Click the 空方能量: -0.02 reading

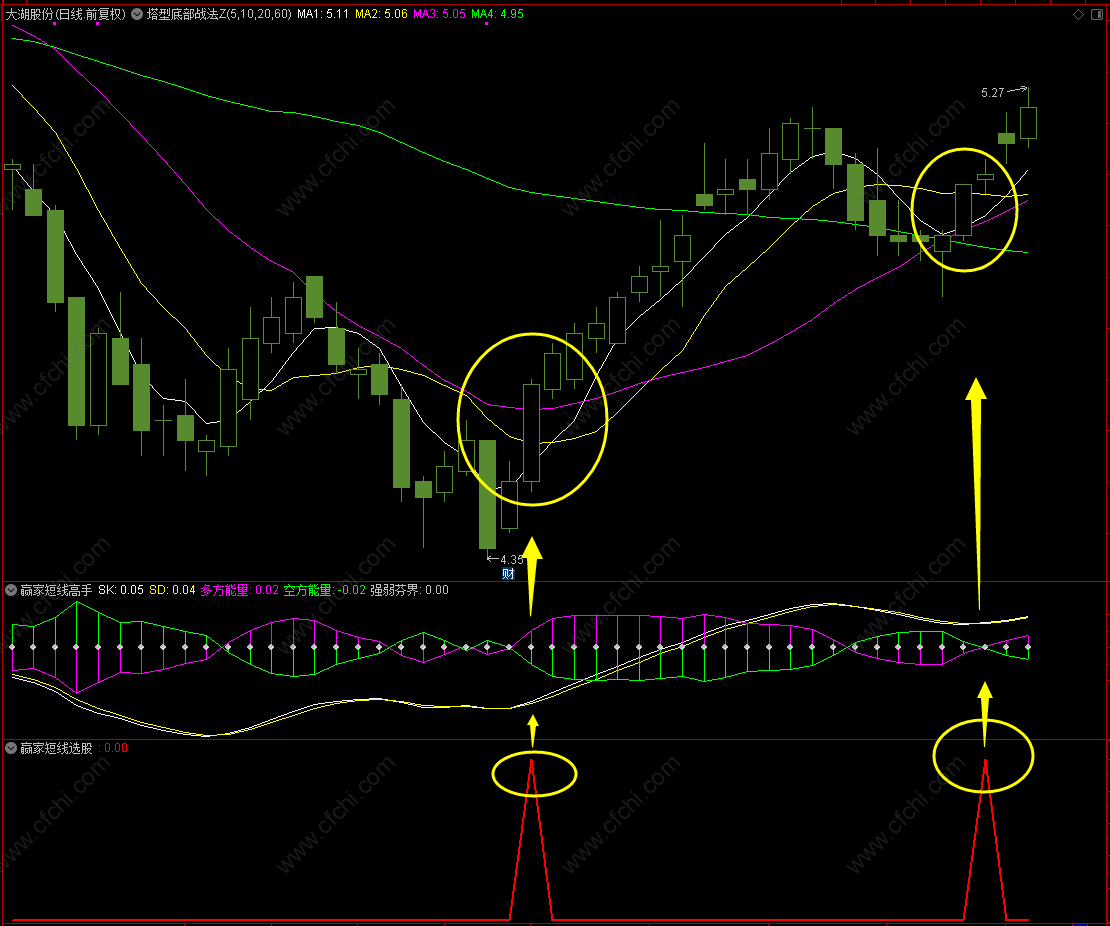(325, 590)
